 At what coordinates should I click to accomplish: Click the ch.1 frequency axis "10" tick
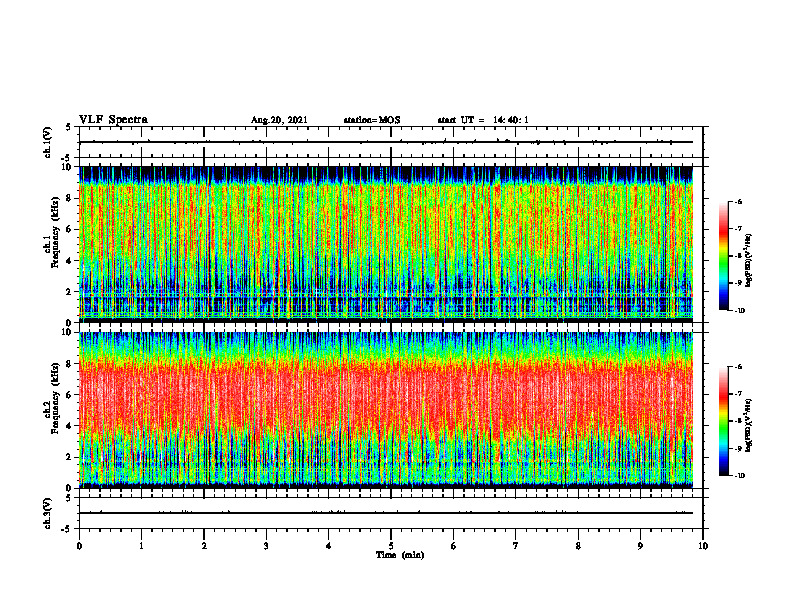69,167
